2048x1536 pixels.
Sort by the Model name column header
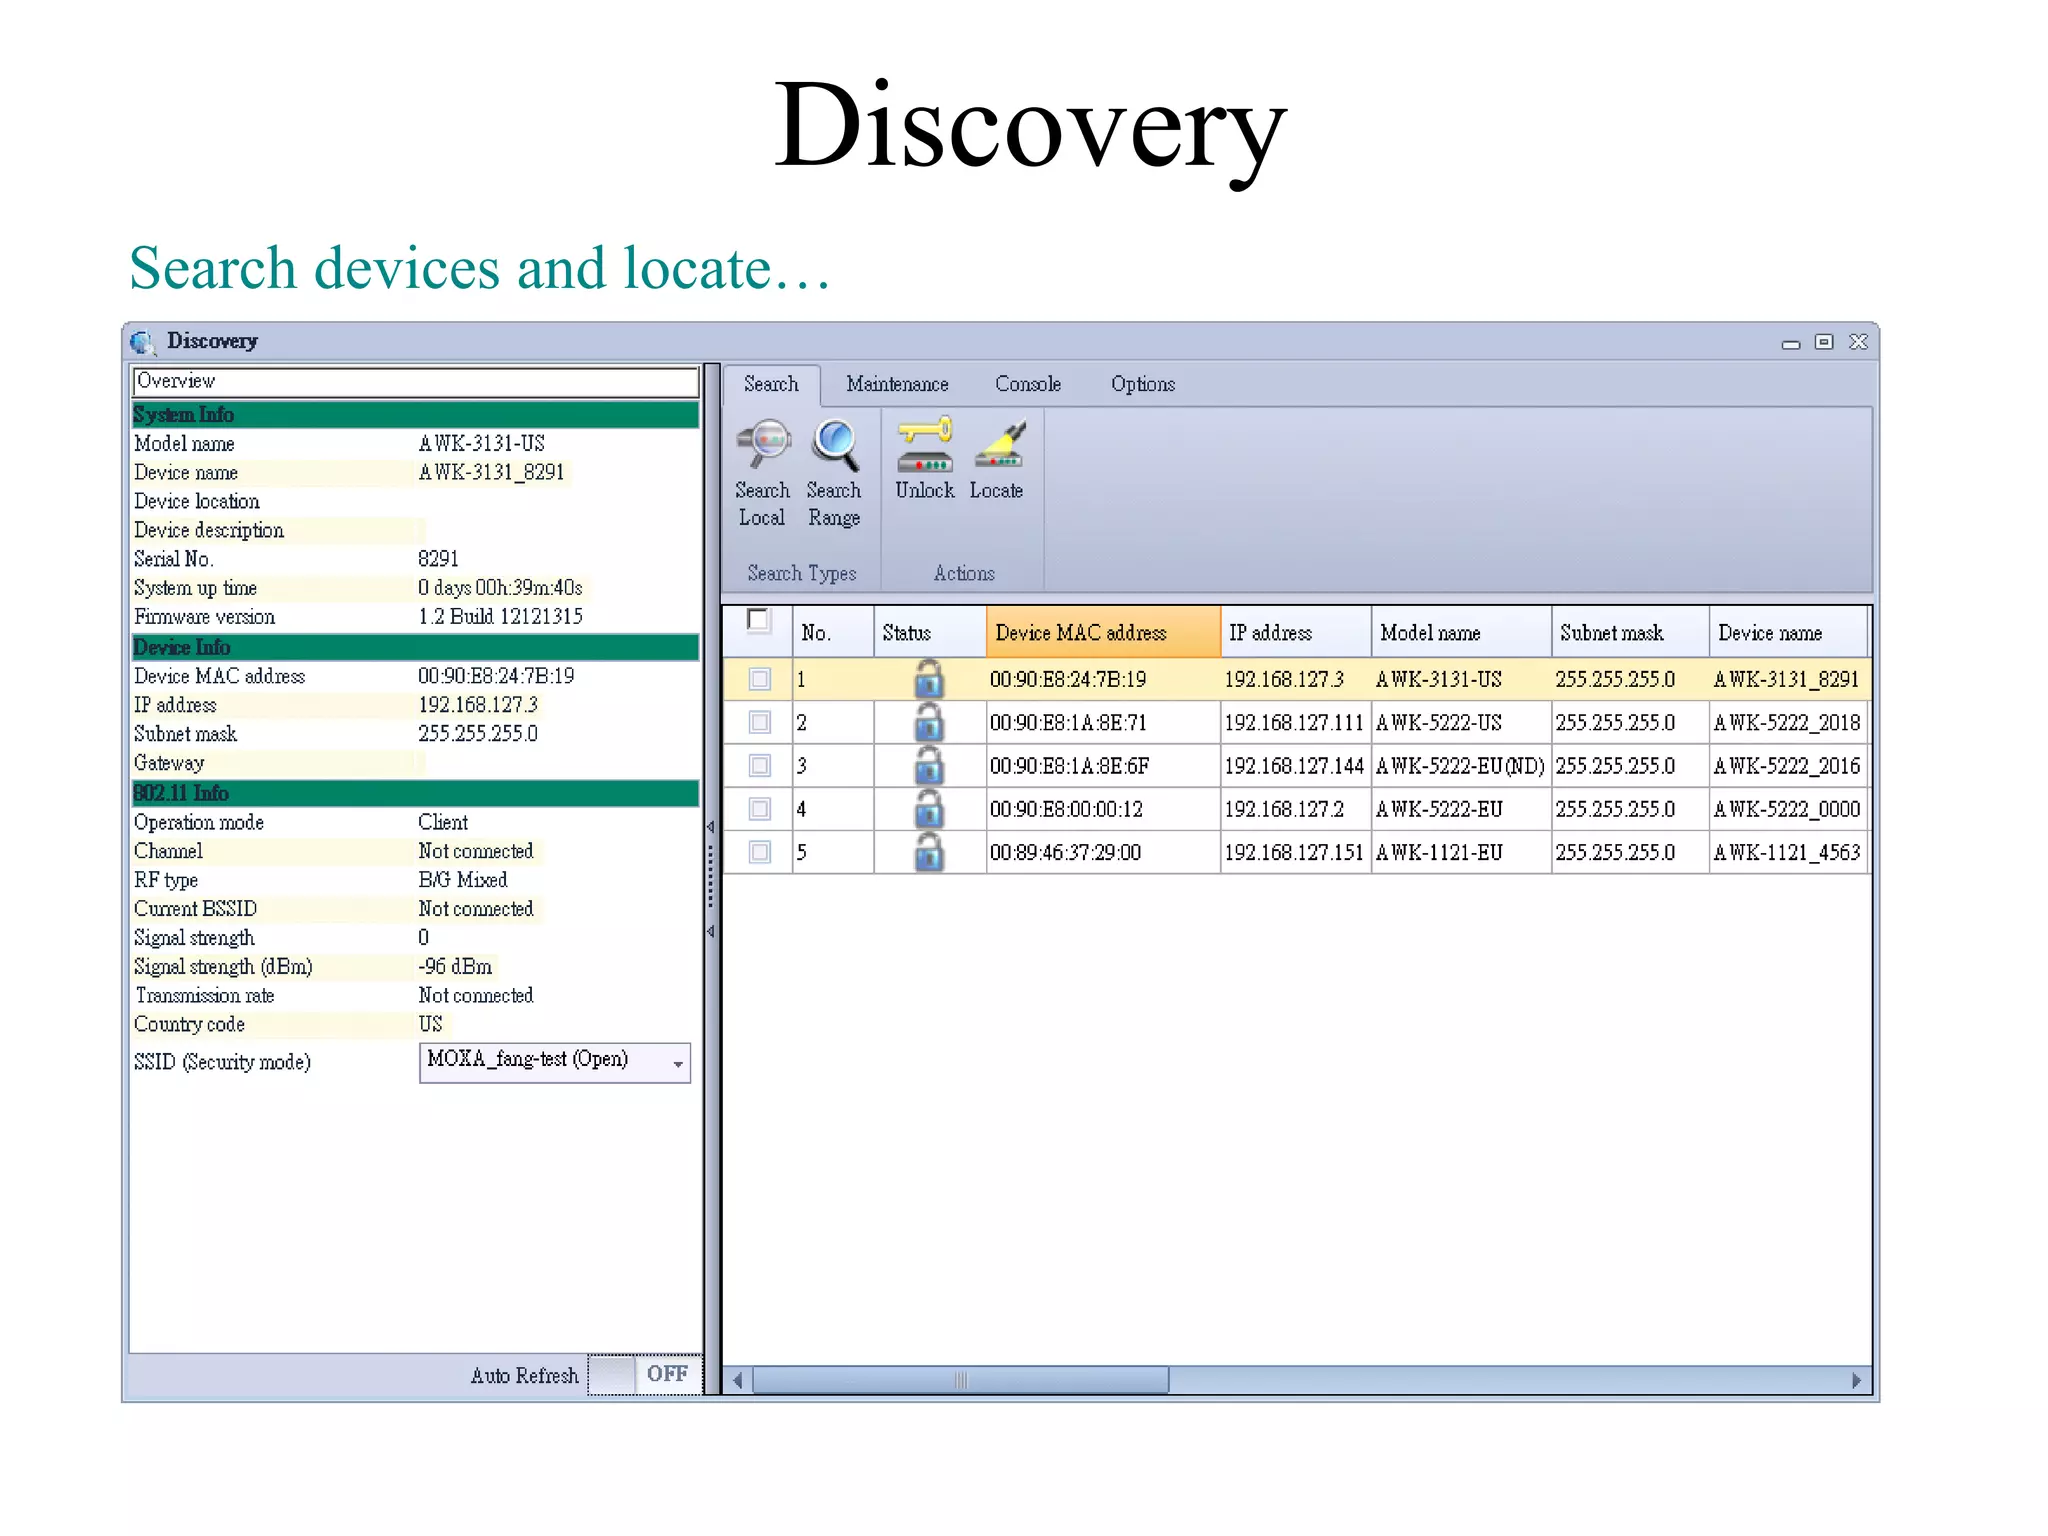pyautogui.click(x=1462, y=632)
